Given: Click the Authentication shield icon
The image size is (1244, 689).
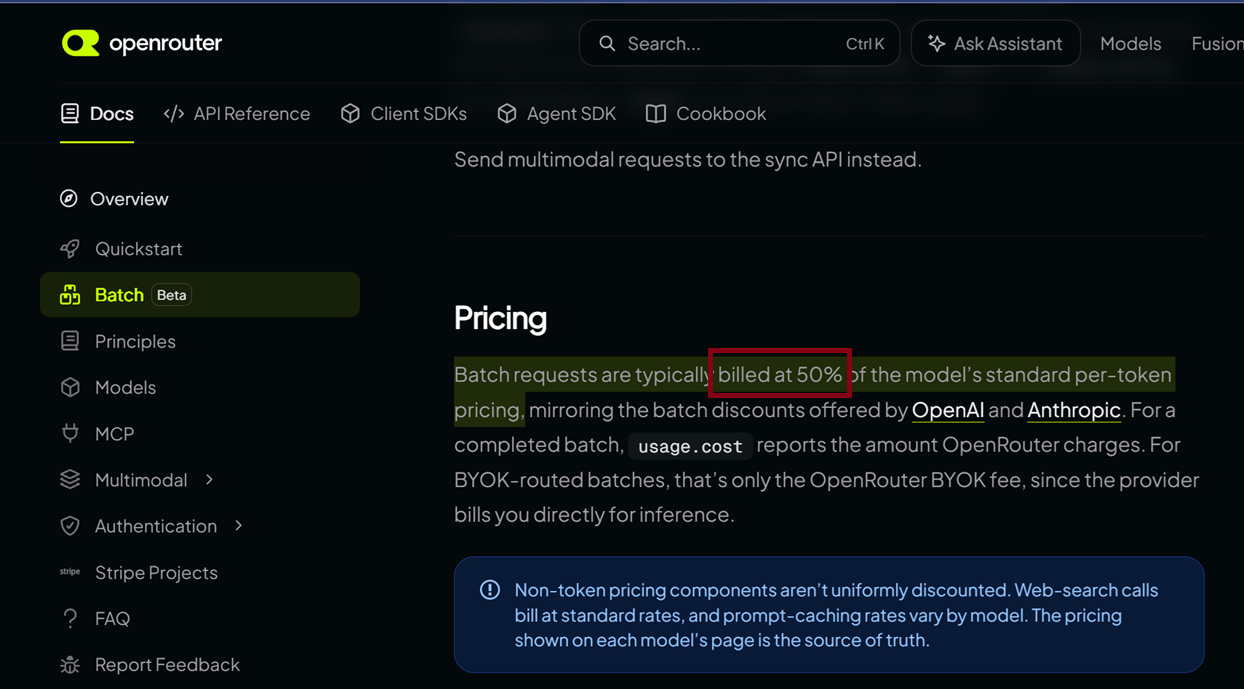Looking at the screenshot, I should pyautogui.click(x=70, y=526).
